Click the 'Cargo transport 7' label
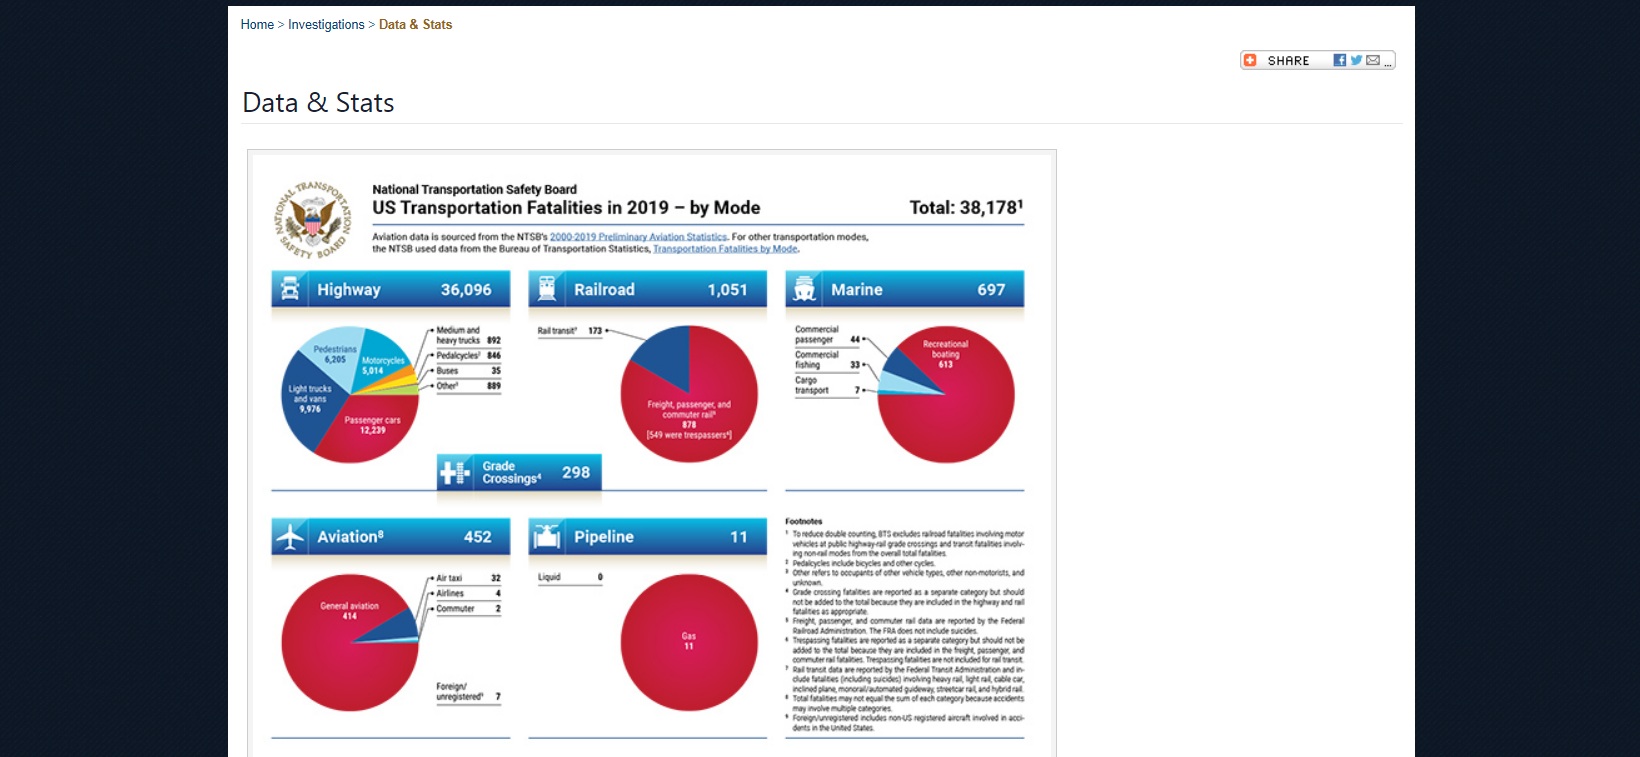1640x757 pixels. 828,385
